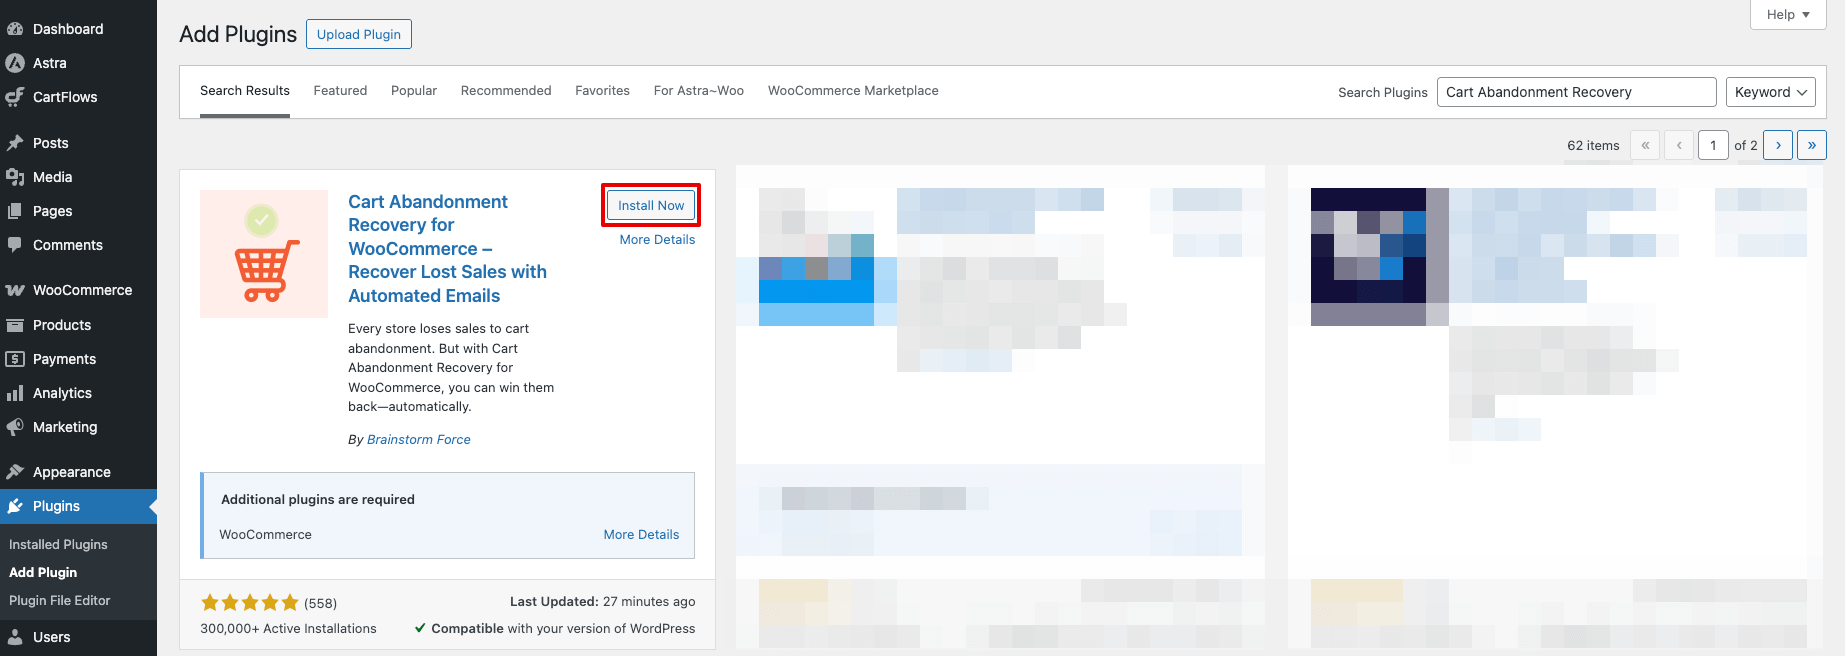
Task: Switch to the Featured tab
Action: (340, 91)
